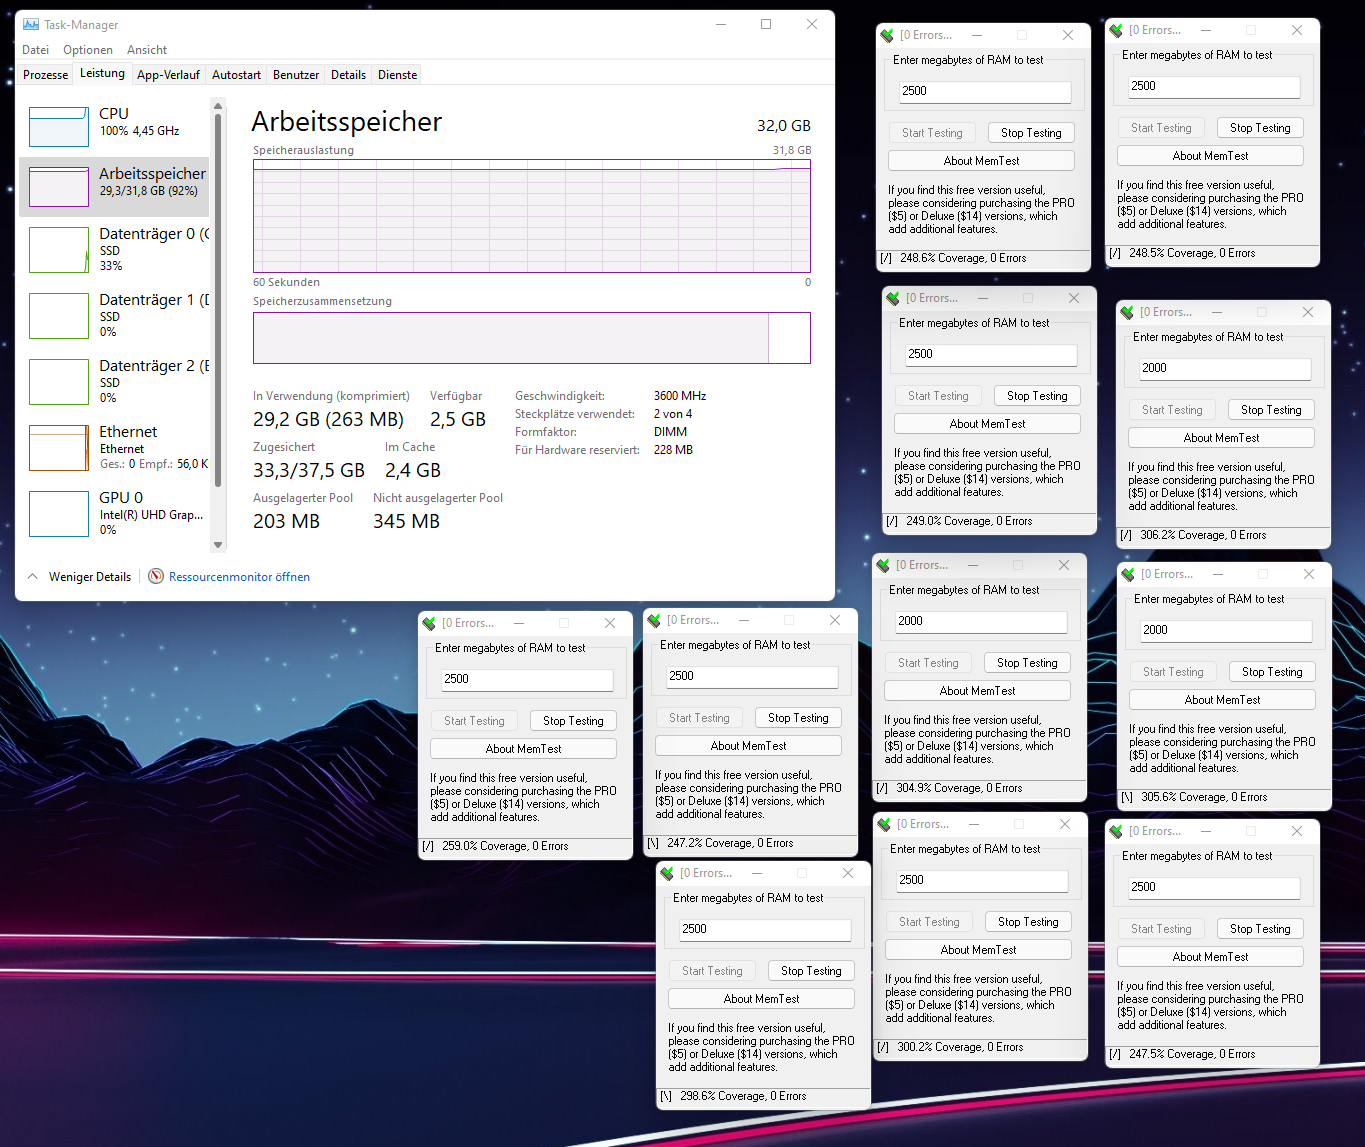Viewport: 1365px width, 1147px height.
Task: Collapse view with the Weniger Details chevron
Action: pos(33,576)
